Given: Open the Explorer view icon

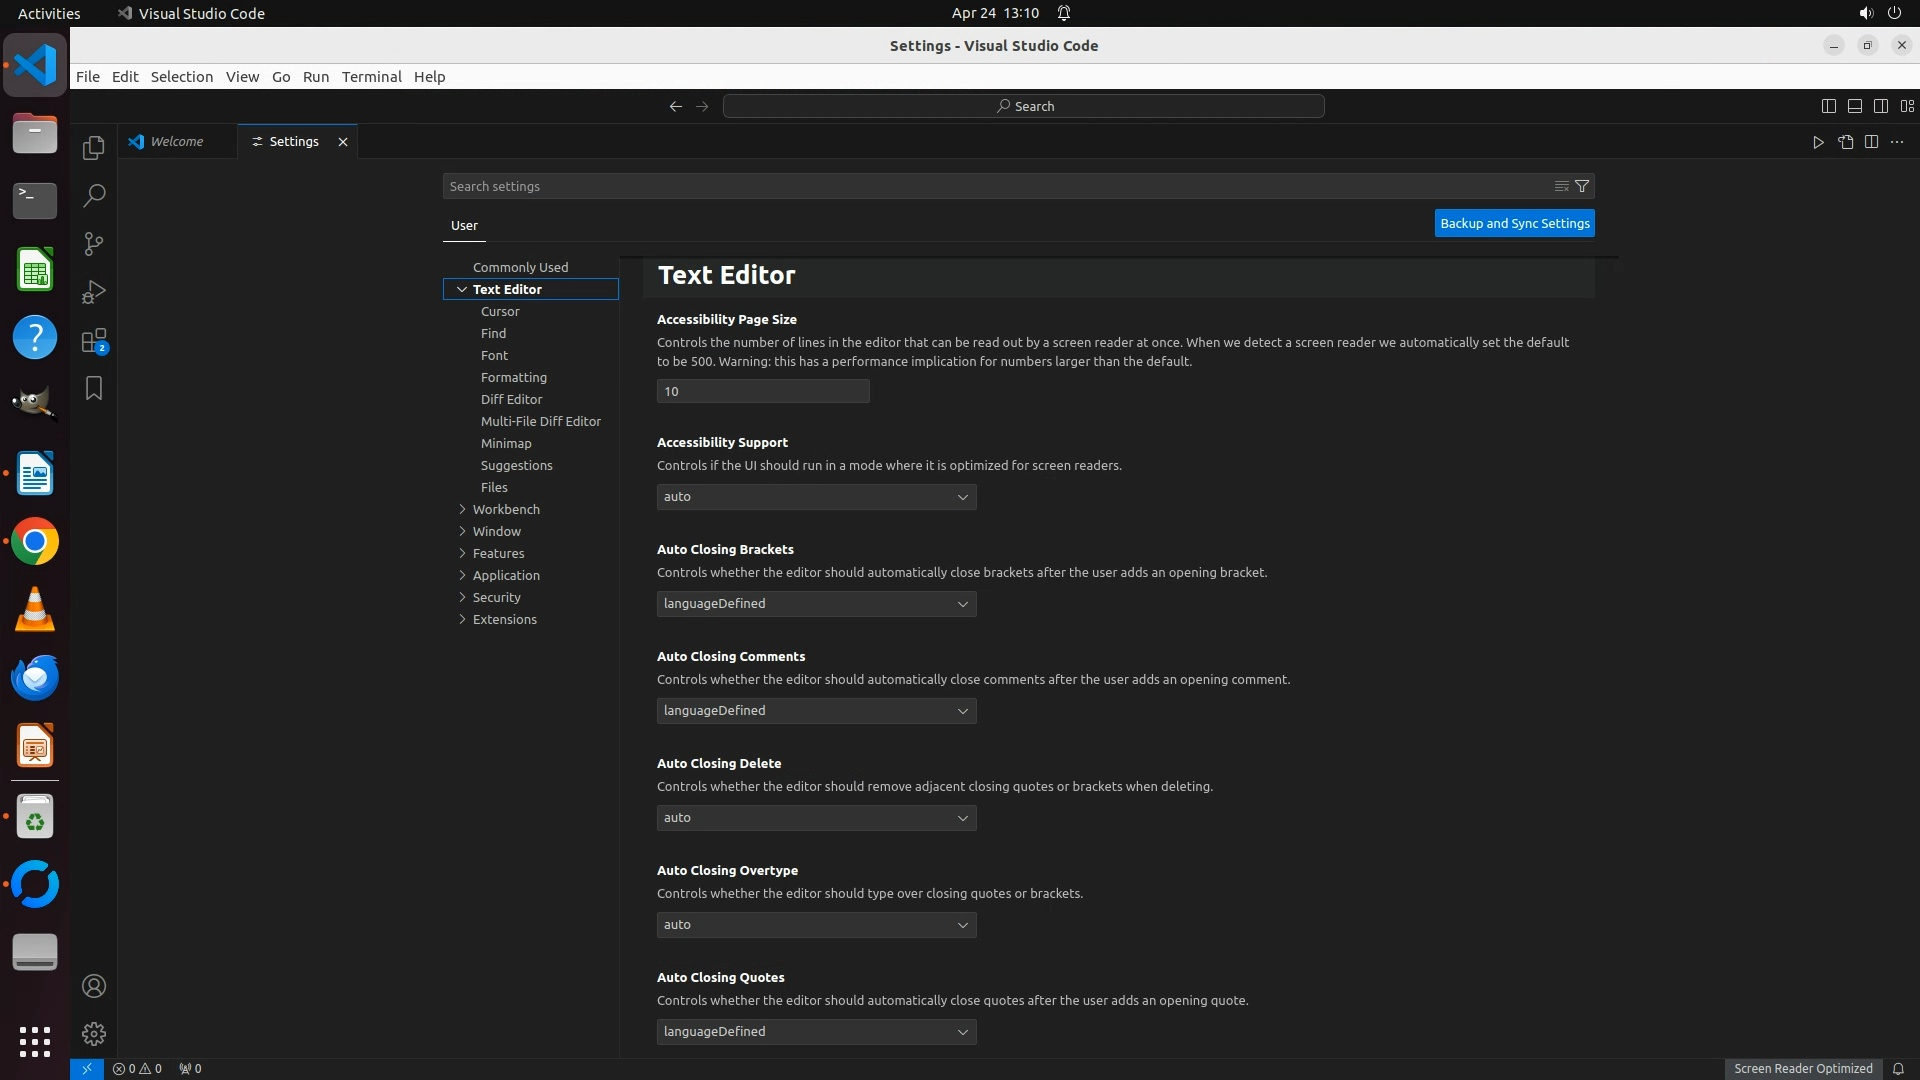Looking at the screenshot, I should tap(94, 148).
